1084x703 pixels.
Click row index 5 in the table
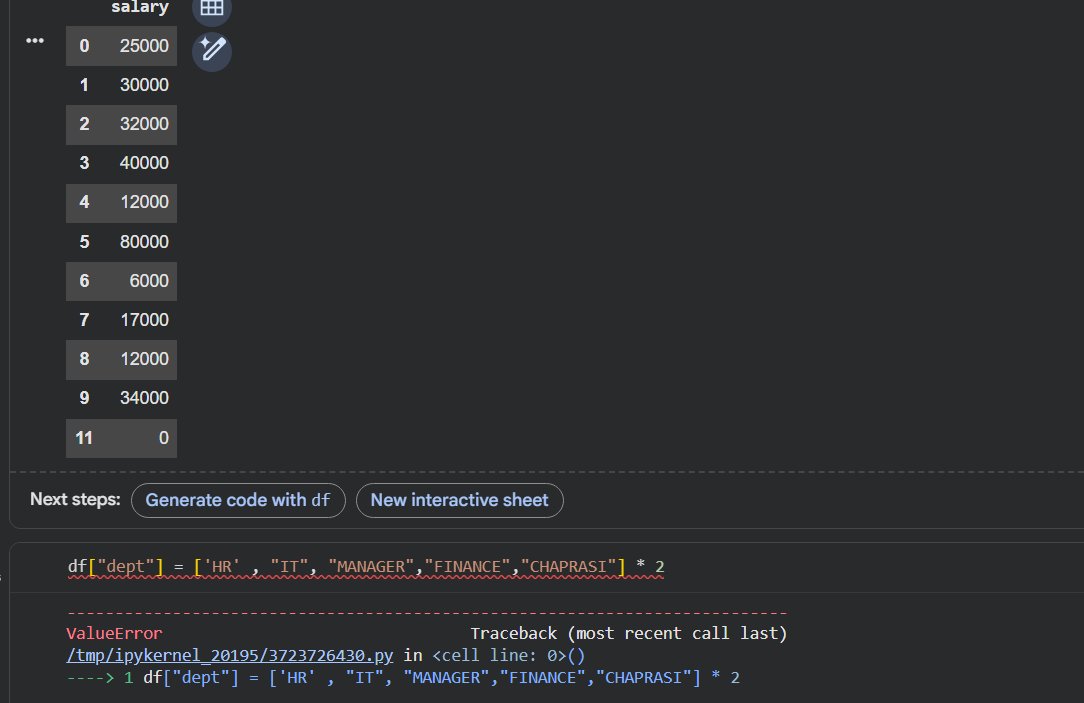coord(84,242)
